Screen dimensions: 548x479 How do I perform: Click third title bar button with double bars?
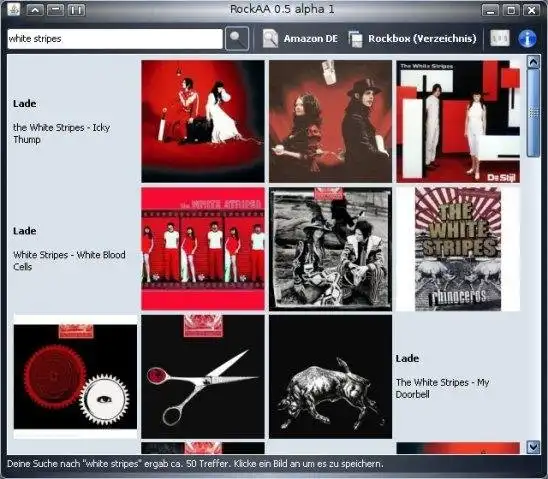[76, 10]
